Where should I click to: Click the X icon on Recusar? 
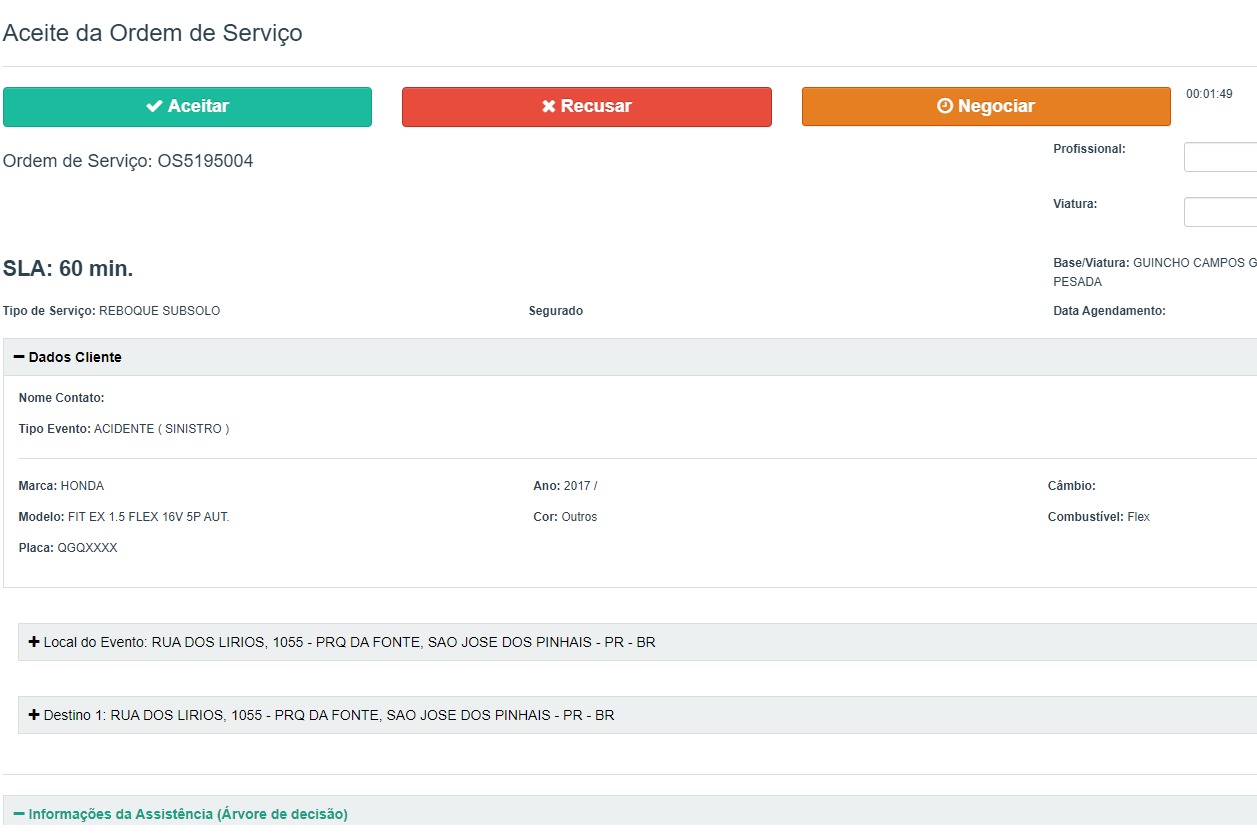pos(548,106)
